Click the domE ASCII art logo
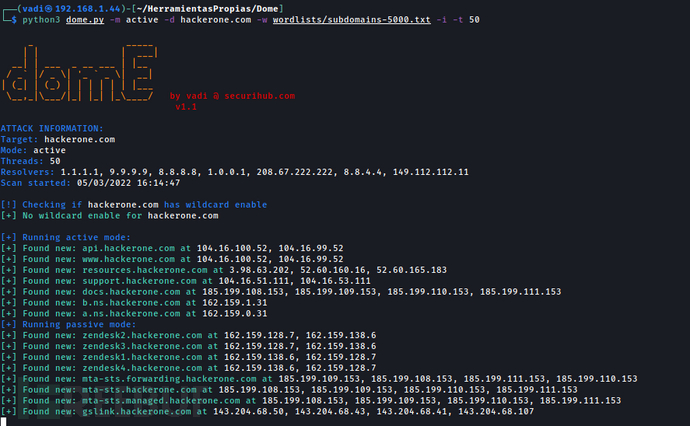Image resolution: width=690 pixels, height=426 pixels. (x=80, y=73)
